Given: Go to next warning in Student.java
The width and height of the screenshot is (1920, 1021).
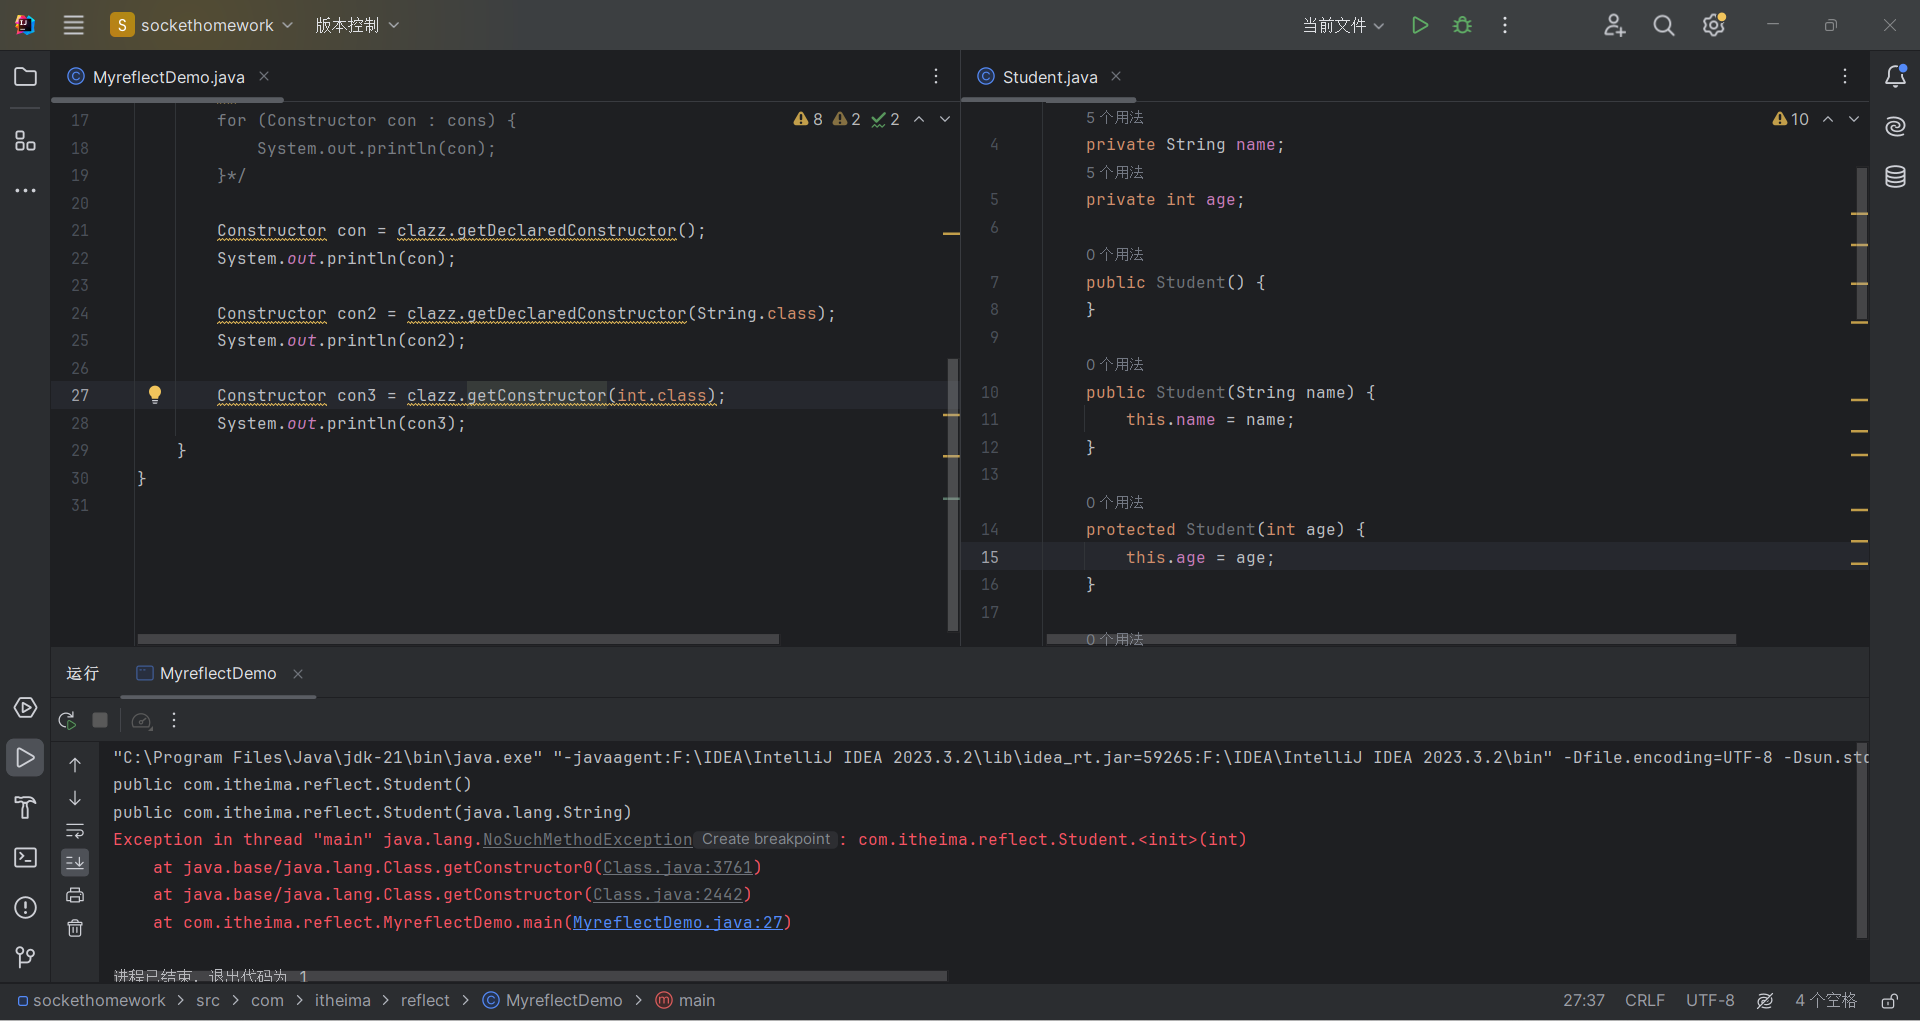Looking at the screenshot, I should tap(1854, 119).
